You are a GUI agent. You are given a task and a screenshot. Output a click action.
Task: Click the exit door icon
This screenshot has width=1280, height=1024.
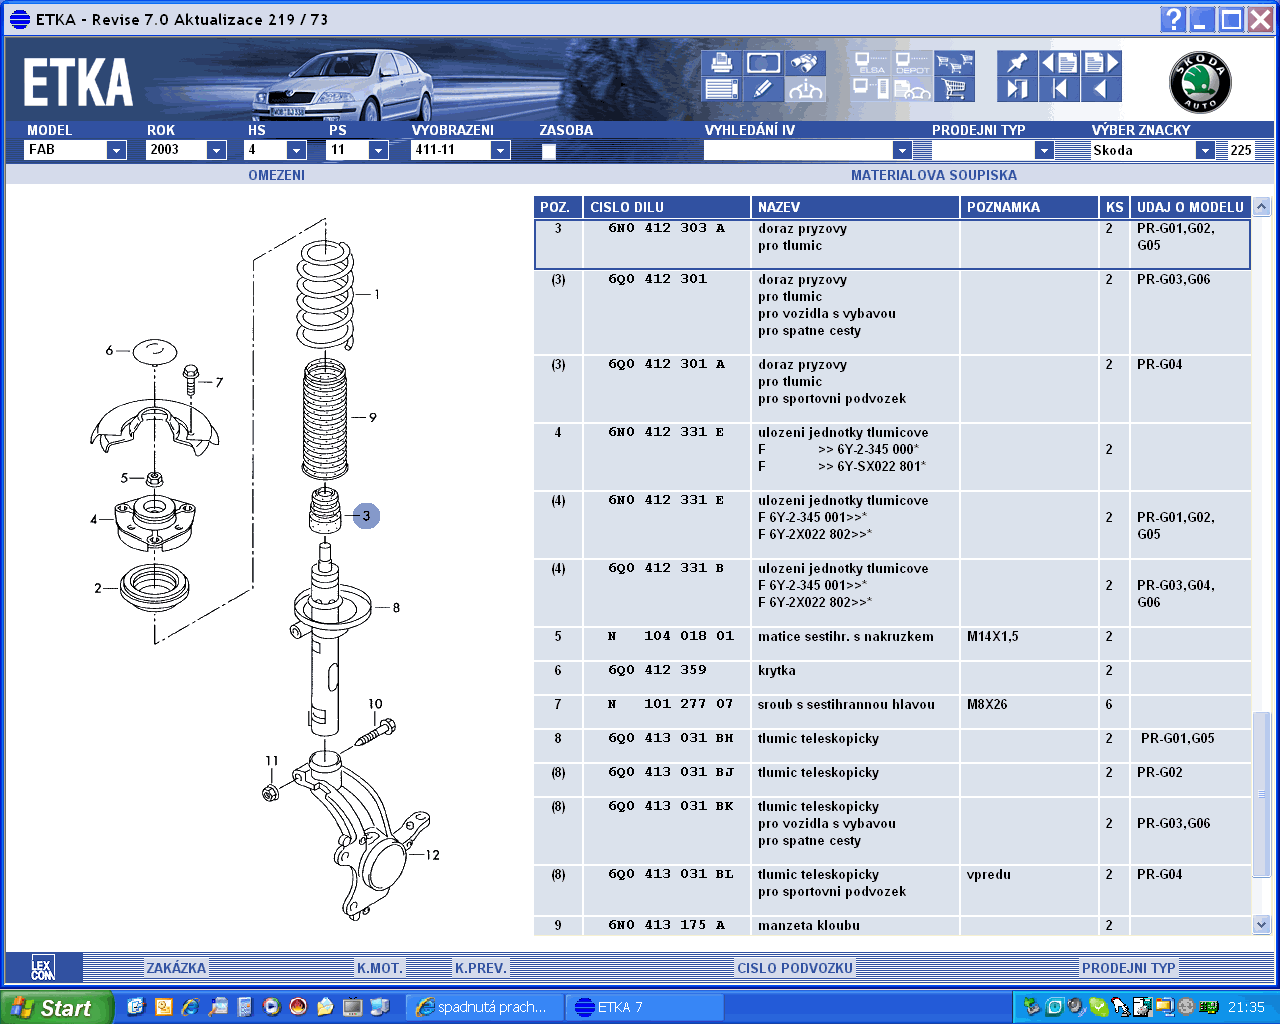coord(1017,89)
